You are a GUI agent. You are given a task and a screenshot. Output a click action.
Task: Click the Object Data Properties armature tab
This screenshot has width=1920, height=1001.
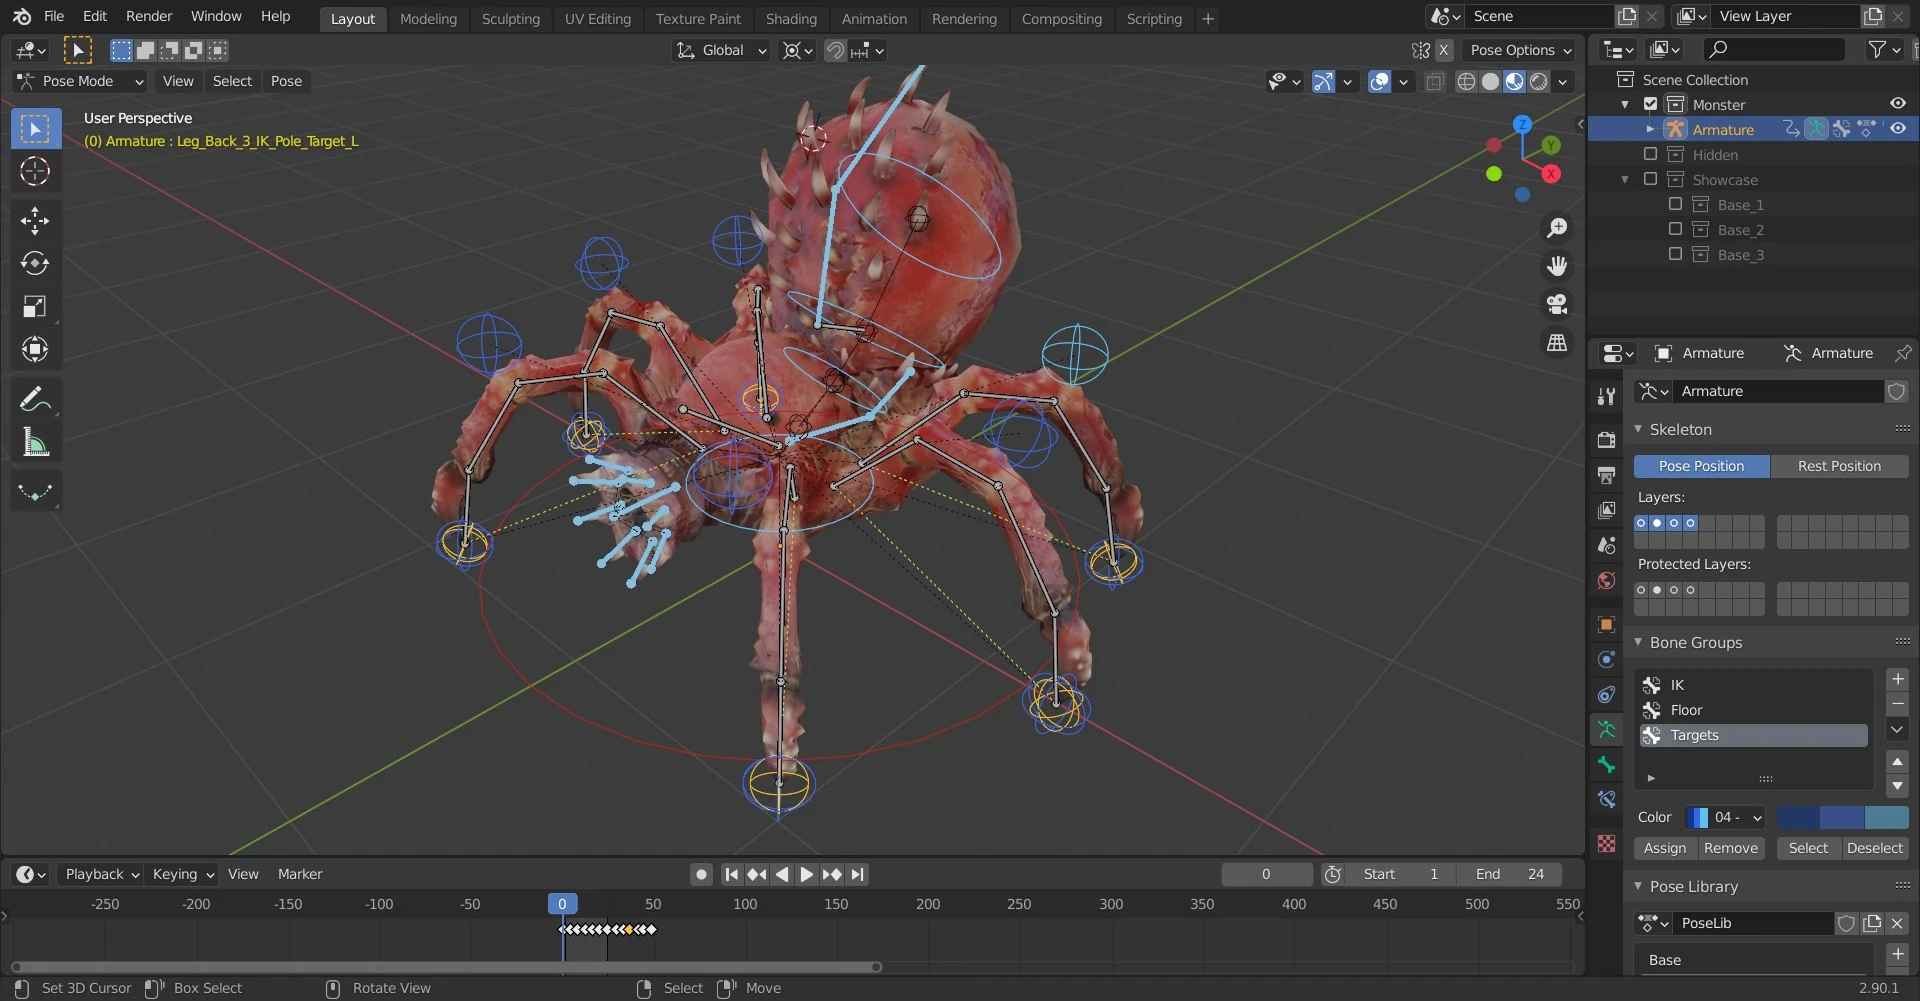1606,730
